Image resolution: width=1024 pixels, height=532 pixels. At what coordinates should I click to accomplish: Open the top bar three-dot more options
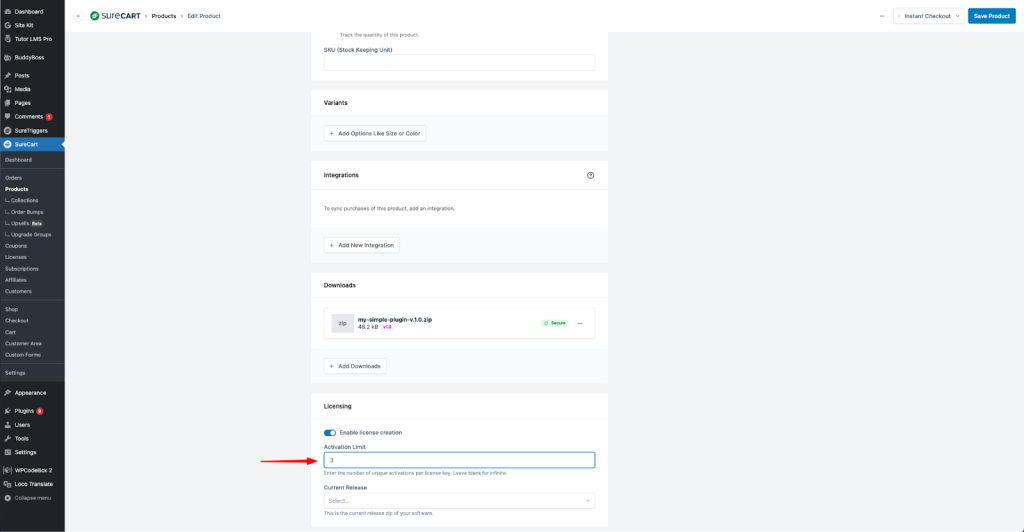881,16
